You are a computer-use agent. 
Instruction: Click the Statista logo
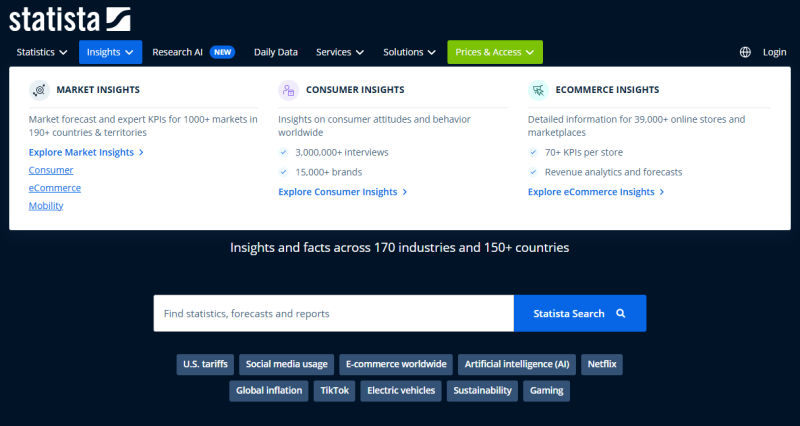pos(70,19)
